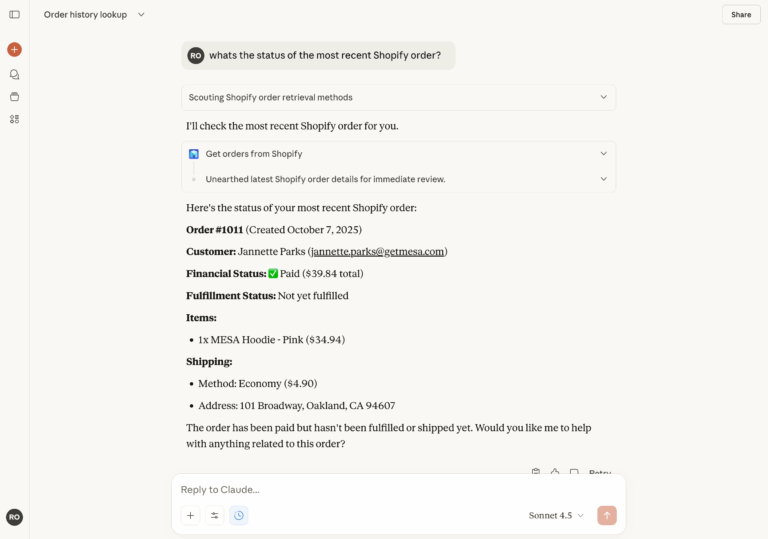Open the Chats icon in sidebar
768x539 pixels.
tap(14, 74)
